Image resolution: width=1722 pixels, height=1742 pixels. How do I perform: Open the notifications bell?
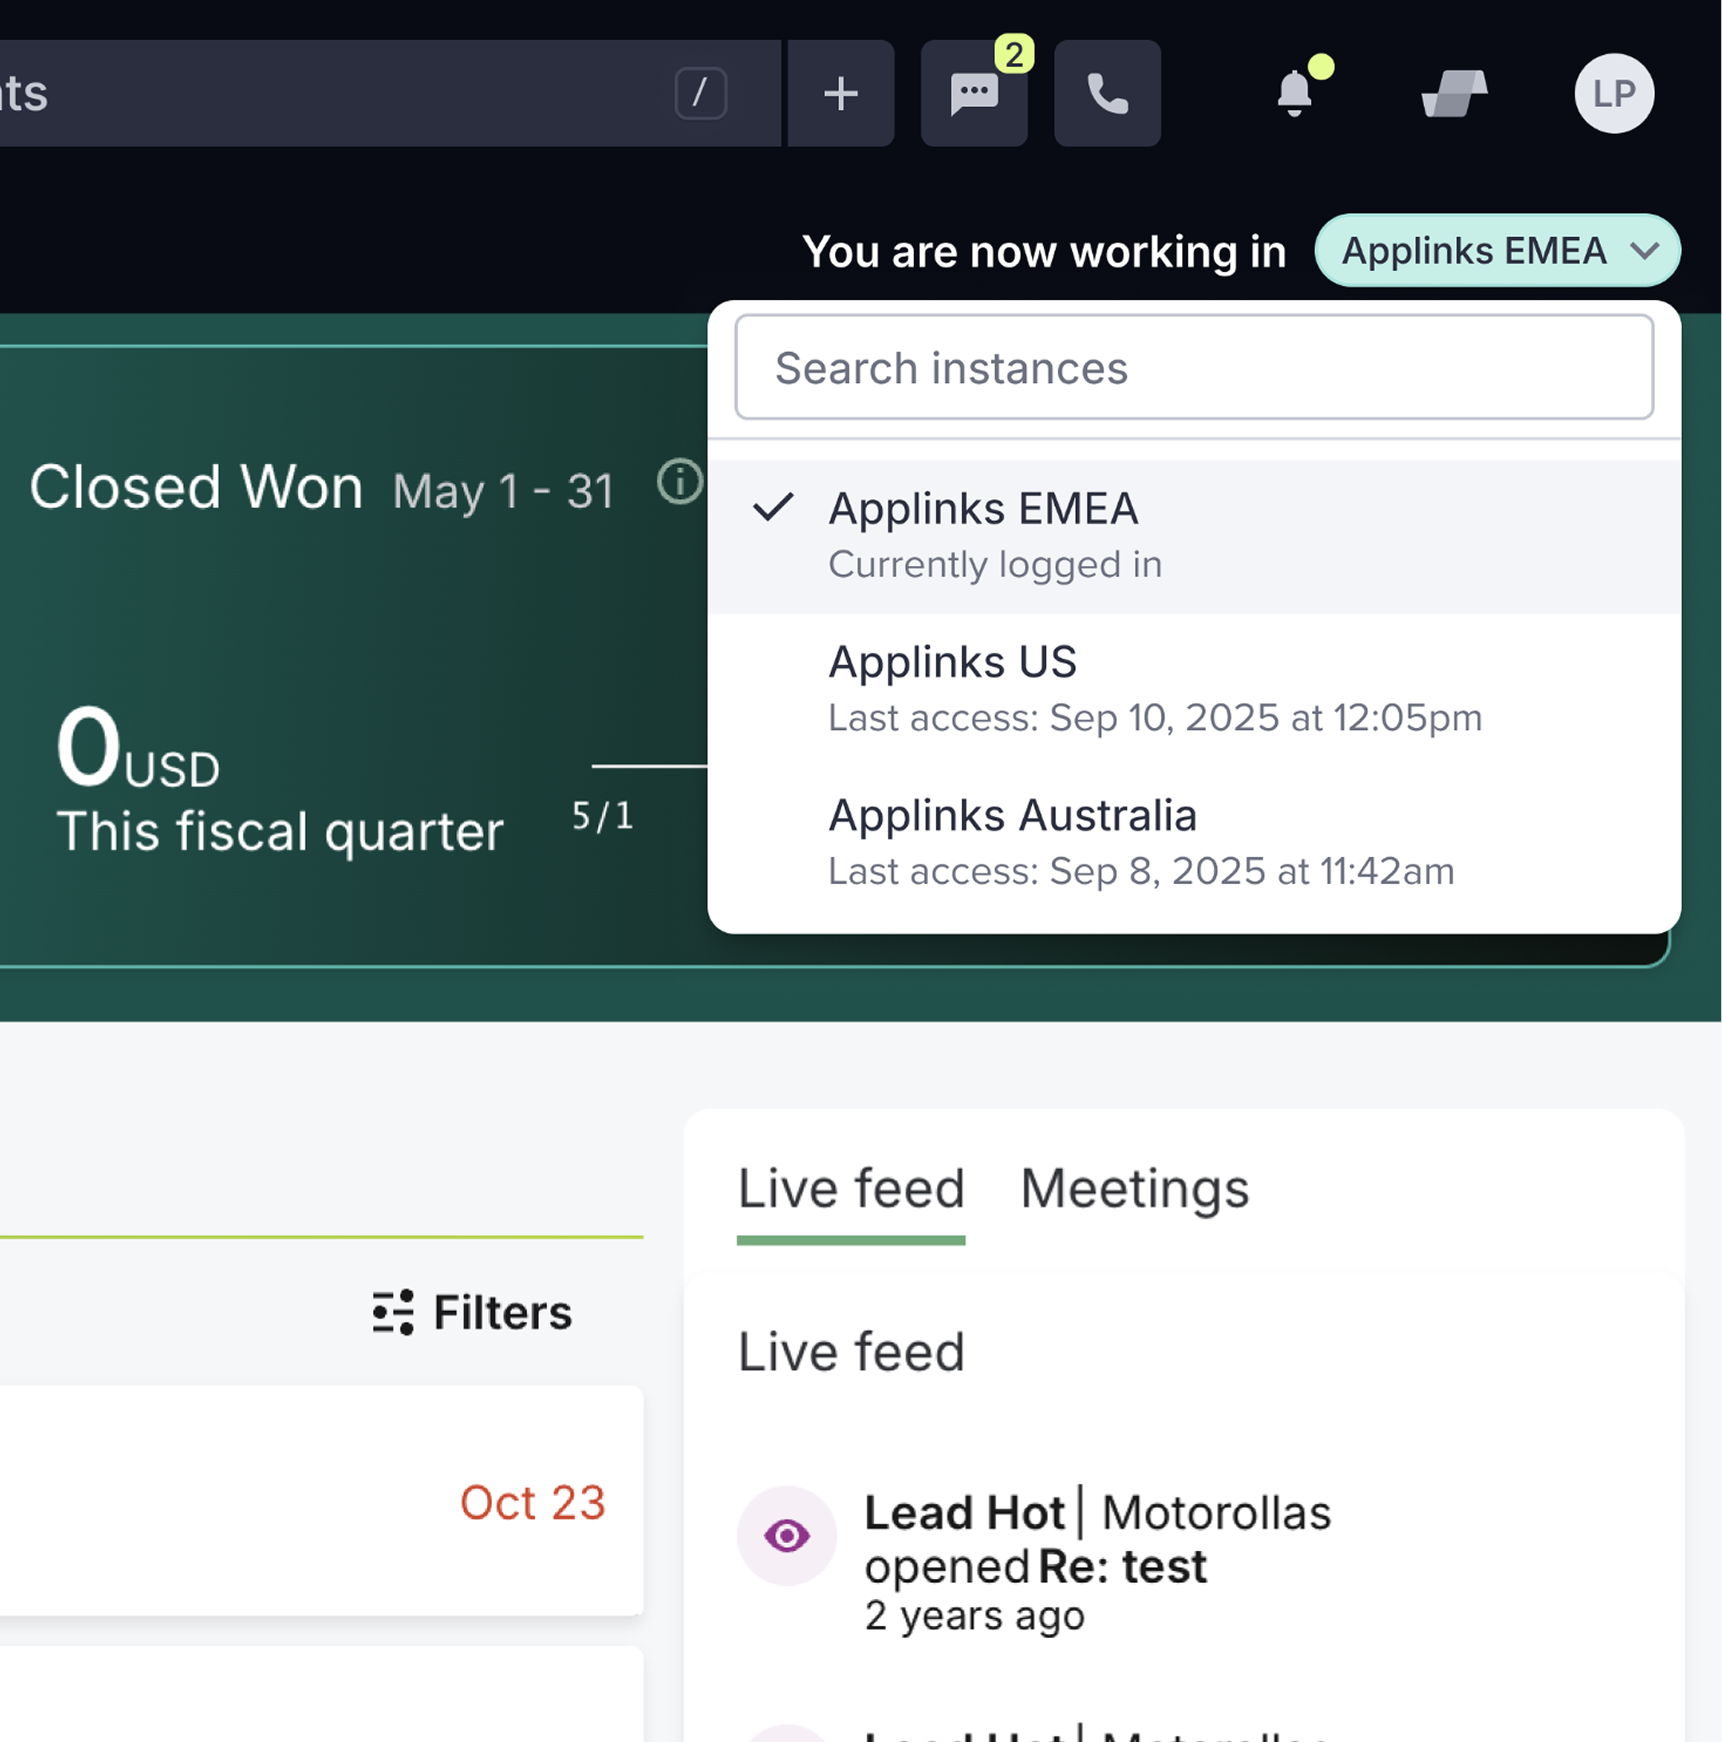(x=1294, y=93)
